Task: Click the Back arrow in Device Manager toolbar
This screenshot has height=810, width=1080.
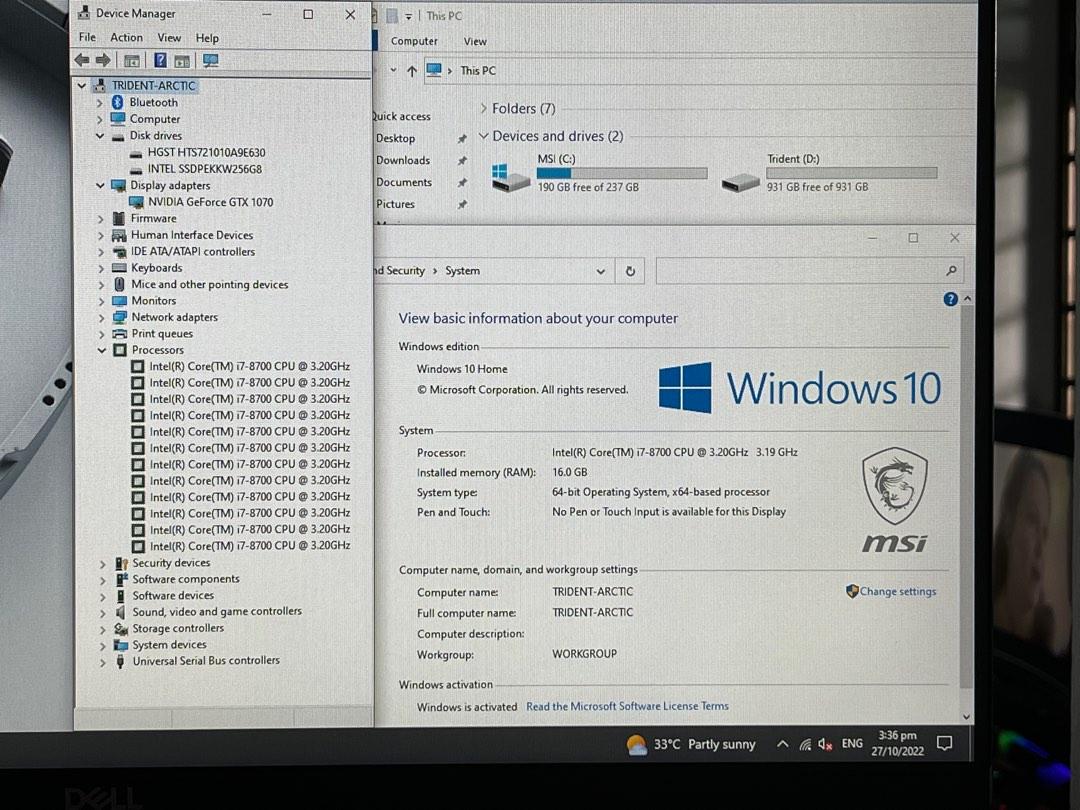Action: (x=82, y=60)
